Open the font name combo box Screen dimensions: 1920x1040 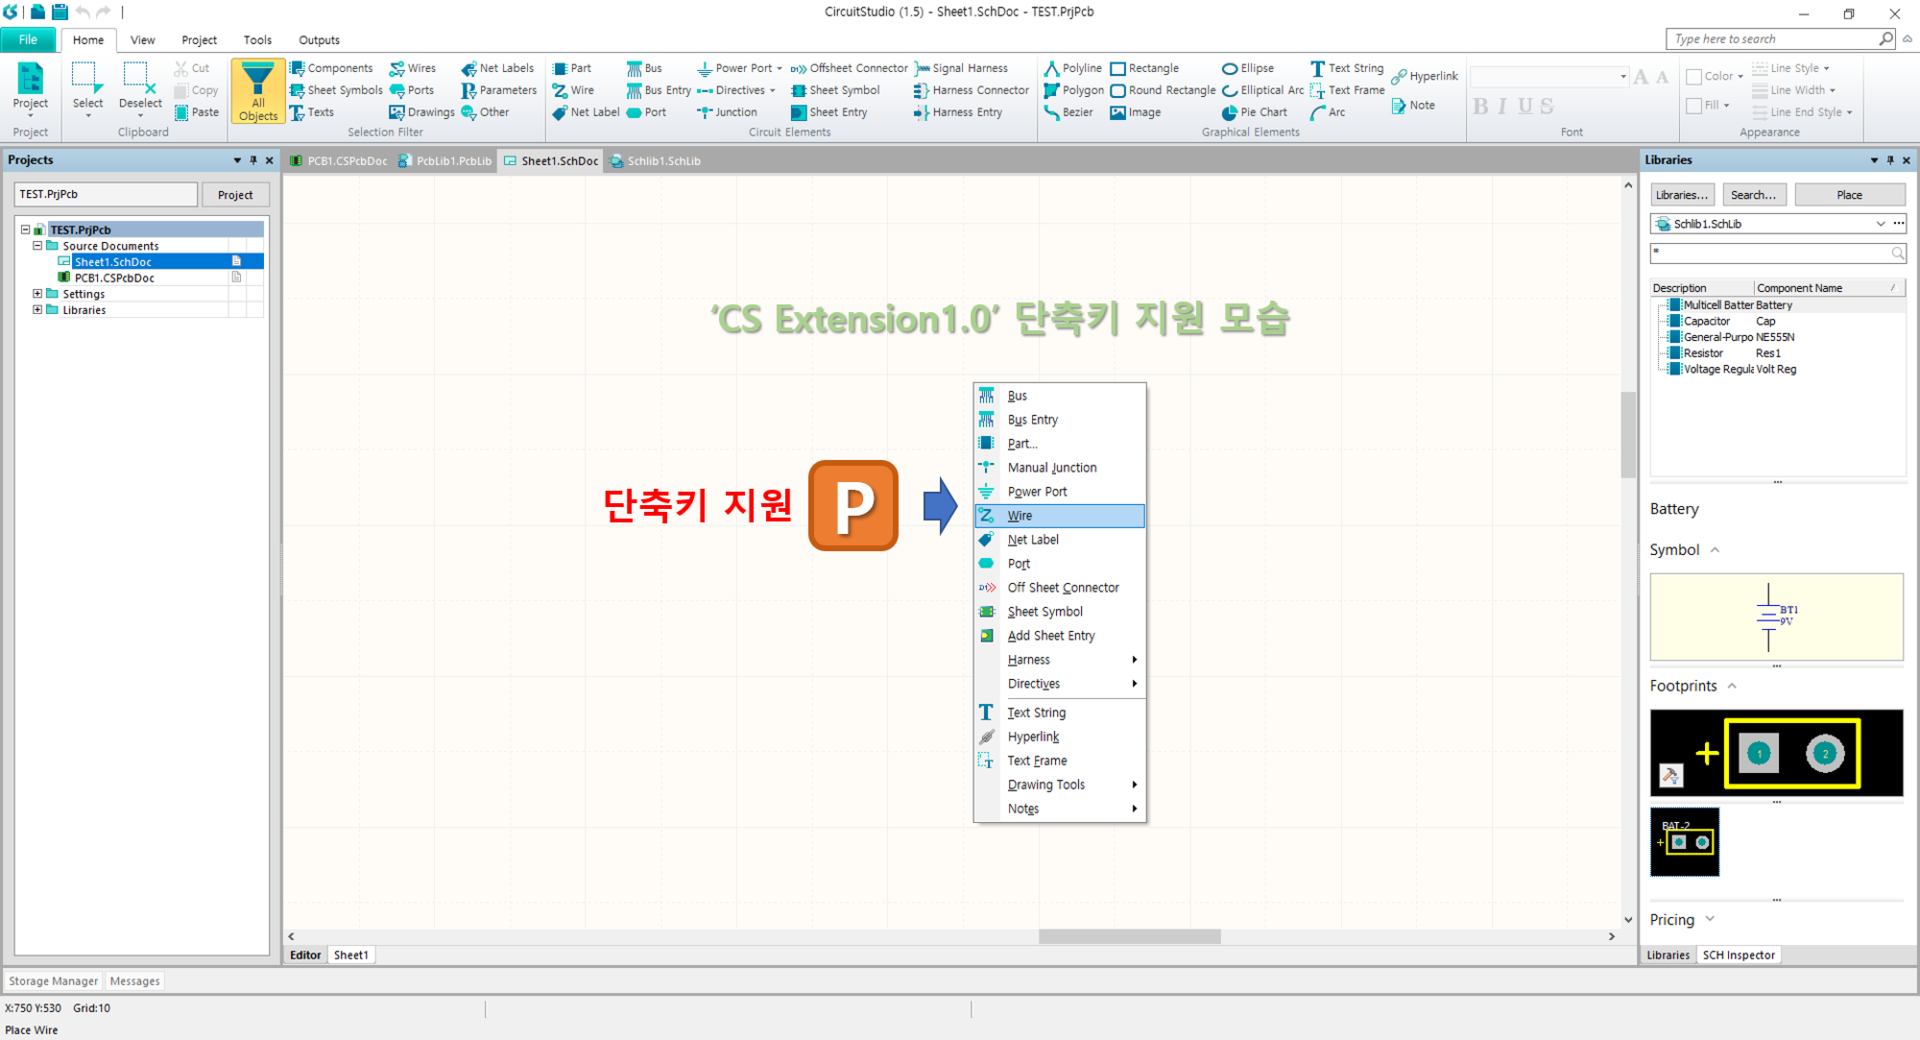click(x=1549, y=77)
